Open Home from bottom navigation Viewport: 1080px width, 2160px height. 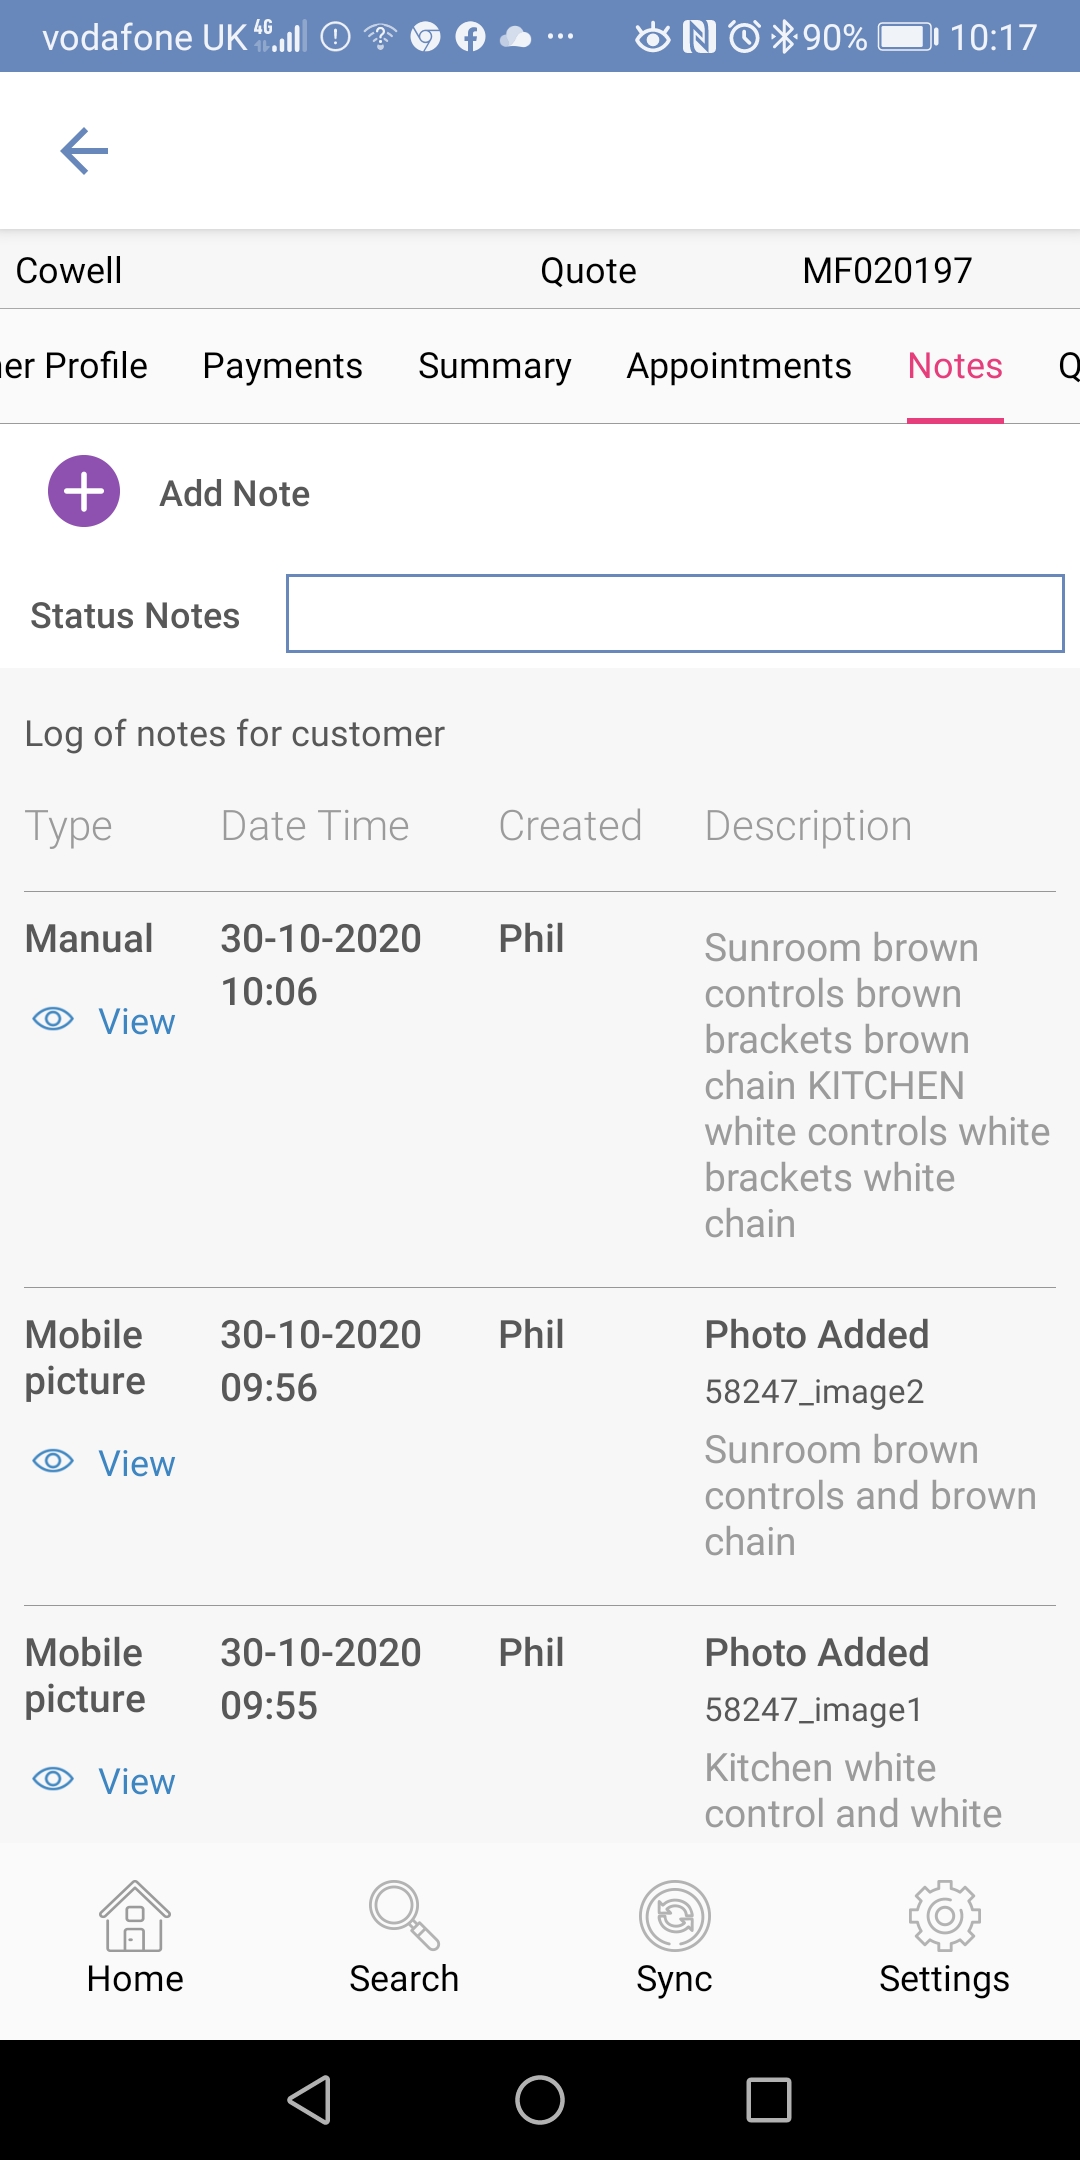(135, 1936)
